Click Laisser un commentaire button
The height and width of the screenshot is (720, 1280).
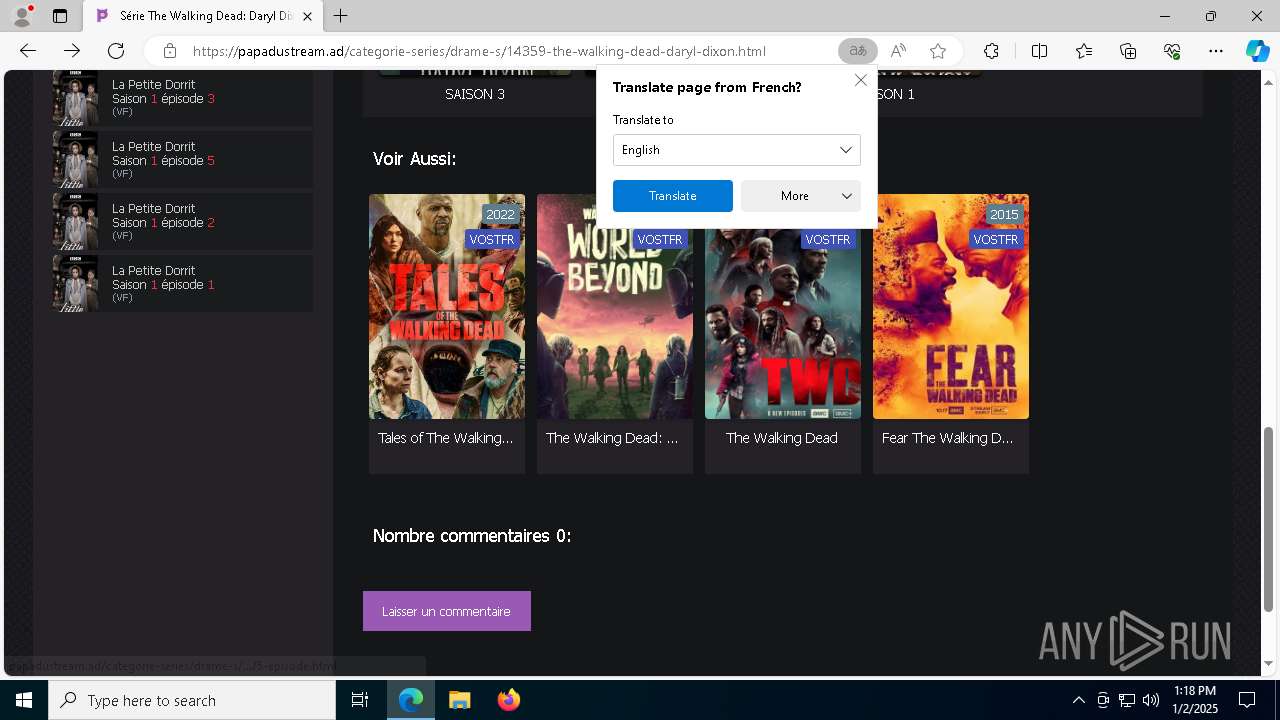tap(446, 611)
